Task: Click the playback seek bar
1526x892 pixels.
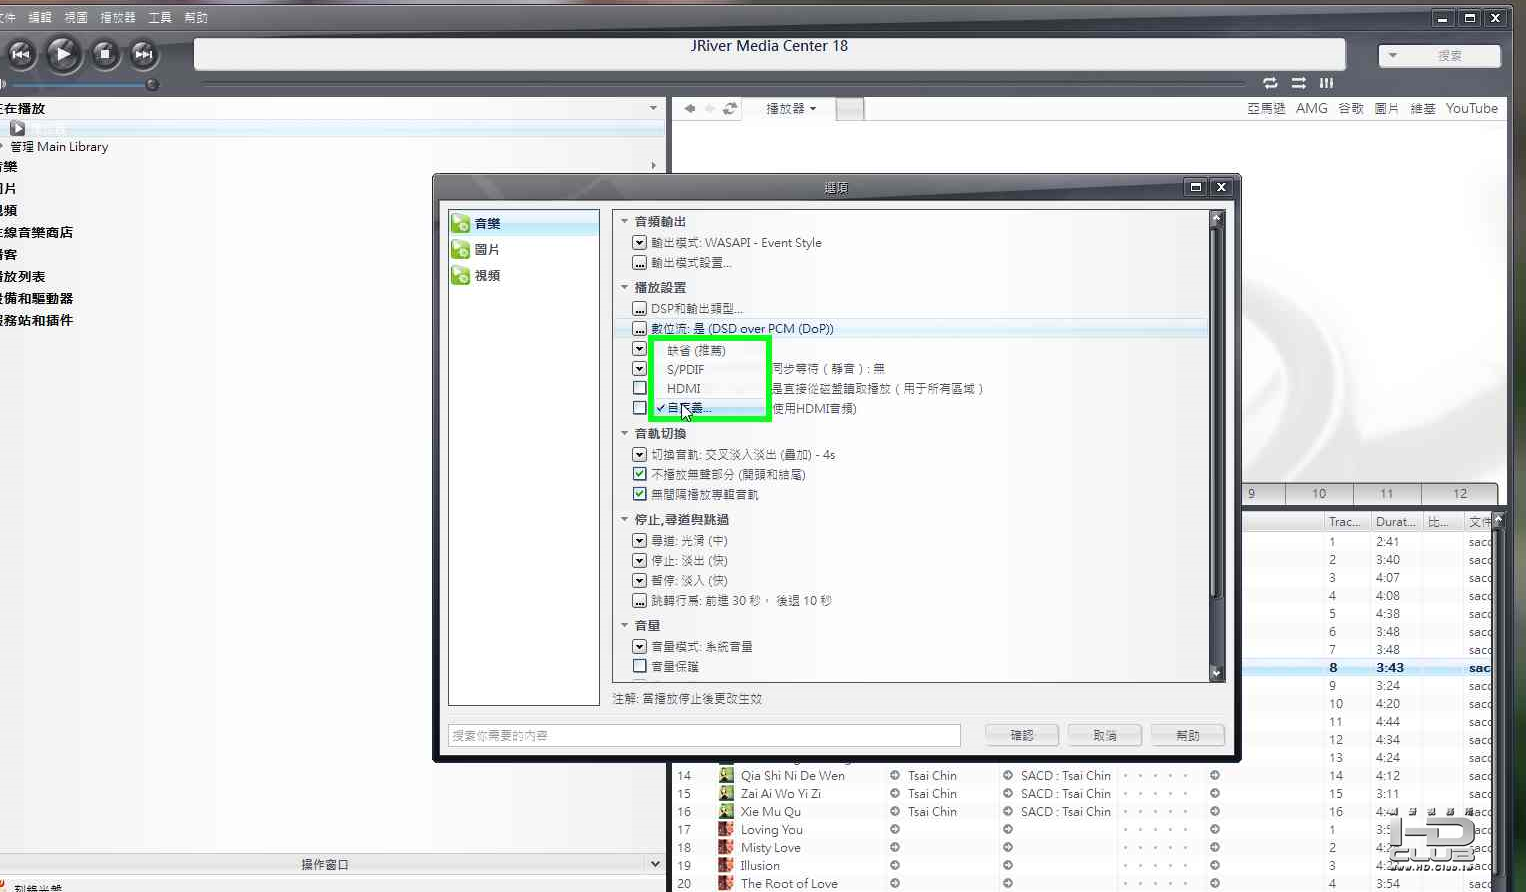Action: (722, 84)
